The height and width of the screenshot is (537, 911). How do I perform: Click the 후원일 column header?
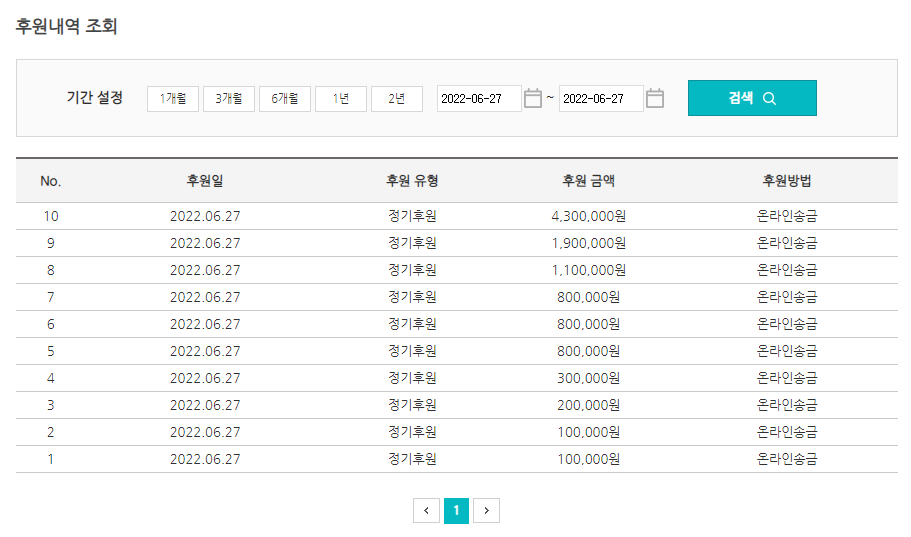205,181
